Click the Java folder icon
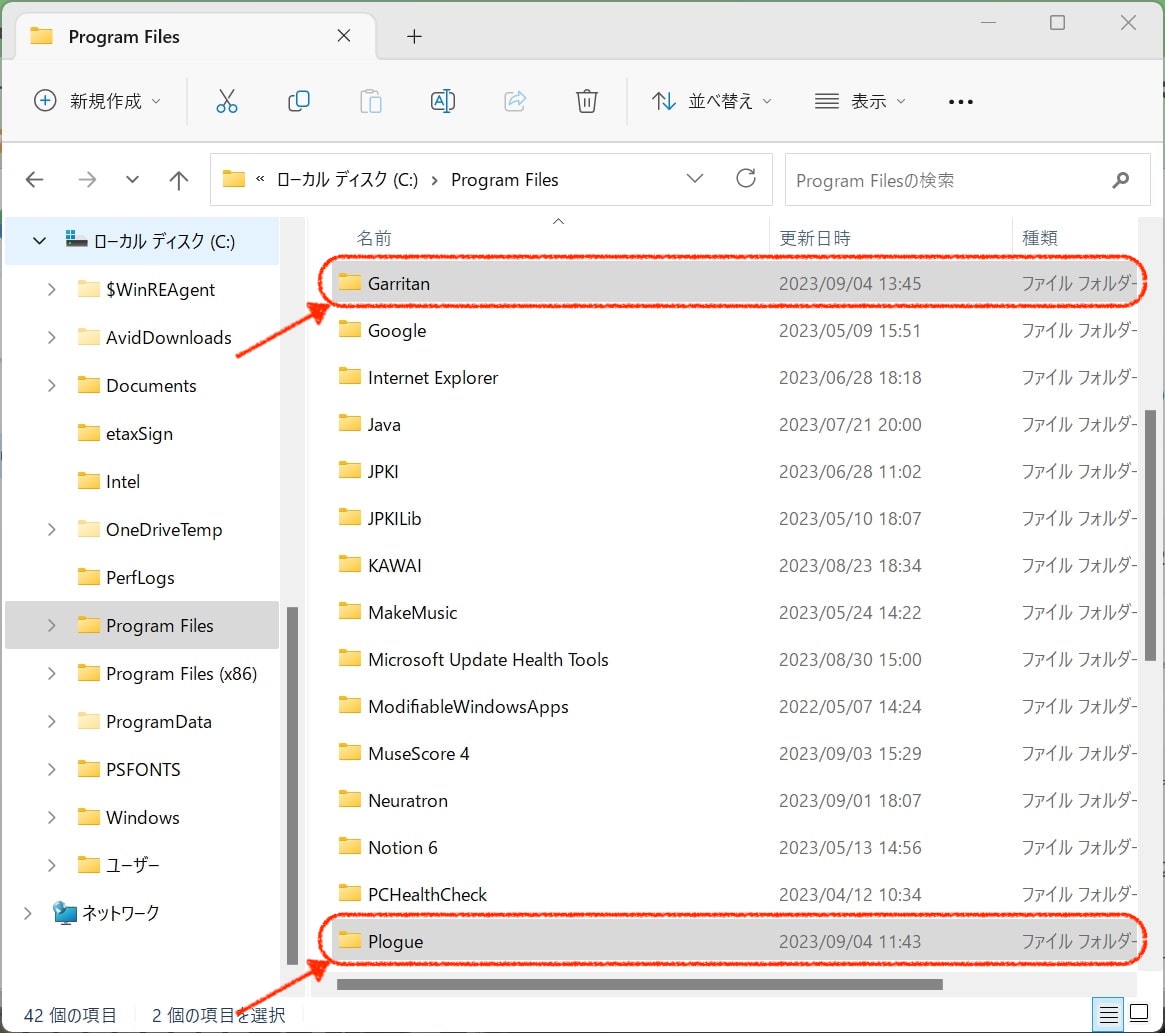The image size is (1165, 1033). tap(349, 424)
